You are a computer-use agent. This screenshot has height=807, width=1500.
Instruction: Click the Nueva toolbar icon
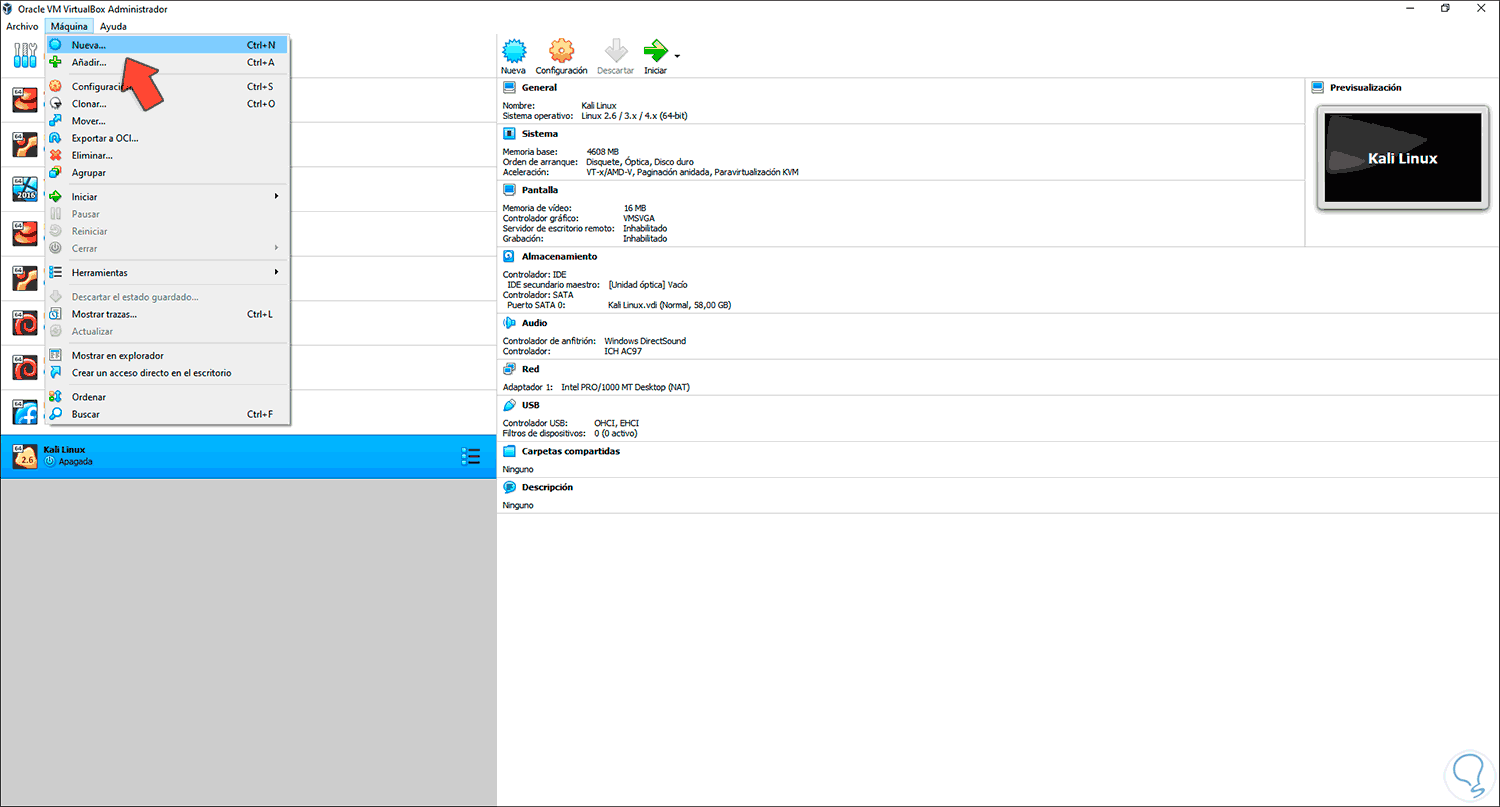click(x=513, y=51)
